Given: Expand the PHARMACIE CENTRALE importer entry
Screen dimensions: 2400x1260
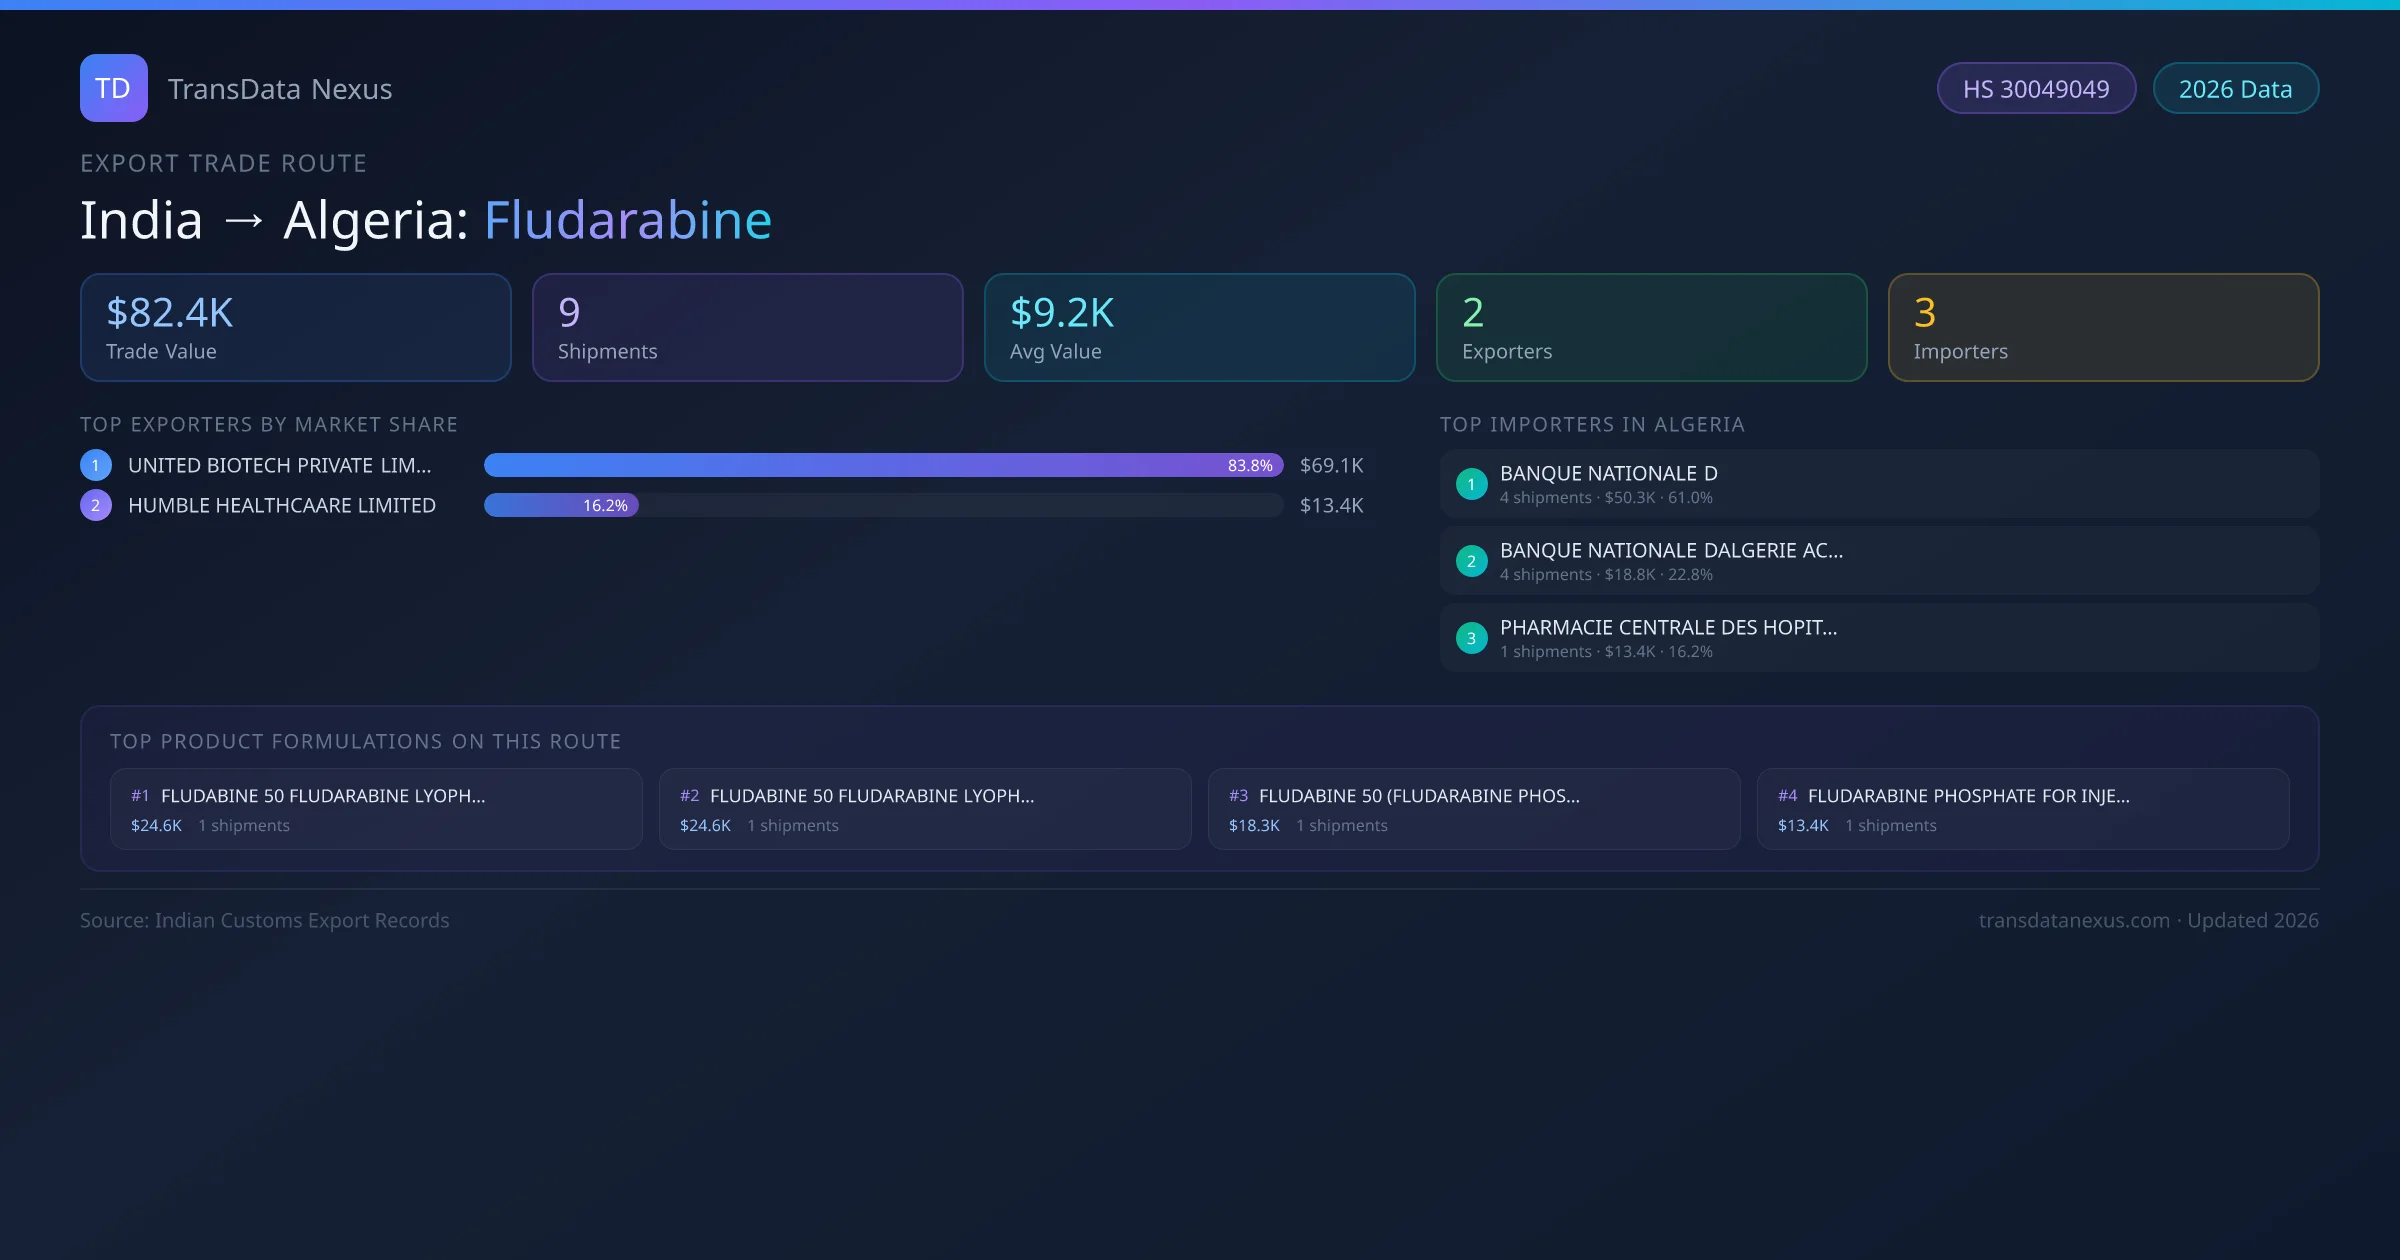Looking at the screenshot, I should click(1878, 637).
